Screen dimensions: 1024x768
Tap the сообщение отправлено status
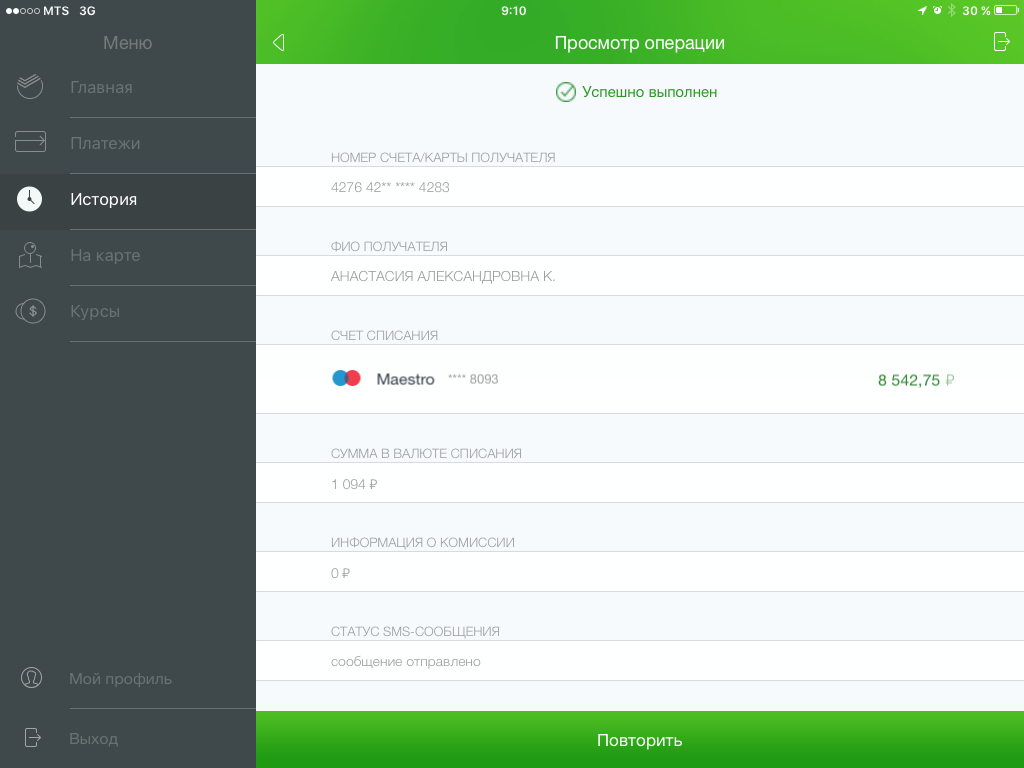pyautogui.click(x=406, y=662)
